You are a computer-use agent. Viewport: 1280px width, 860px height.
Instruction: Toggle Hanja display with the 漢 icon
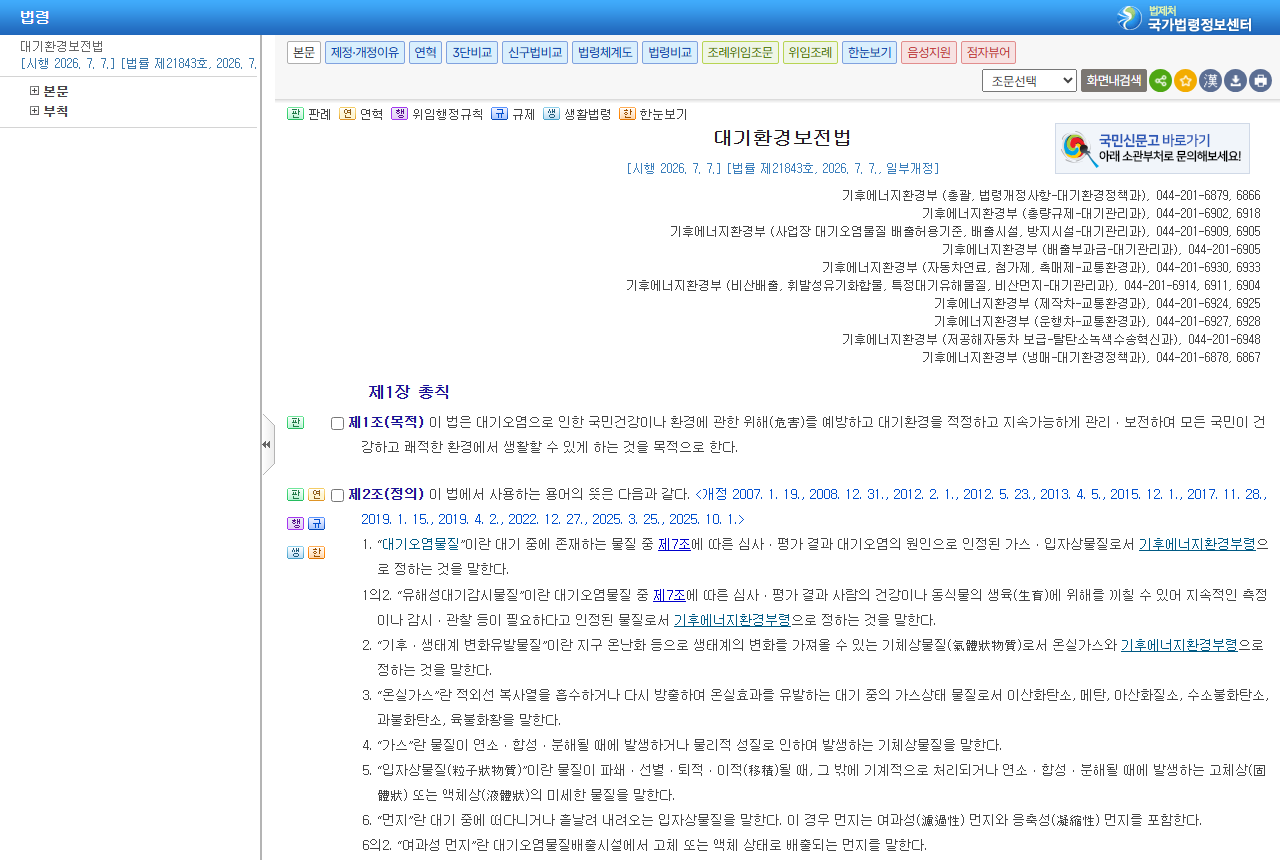[x=1210, y=81]
